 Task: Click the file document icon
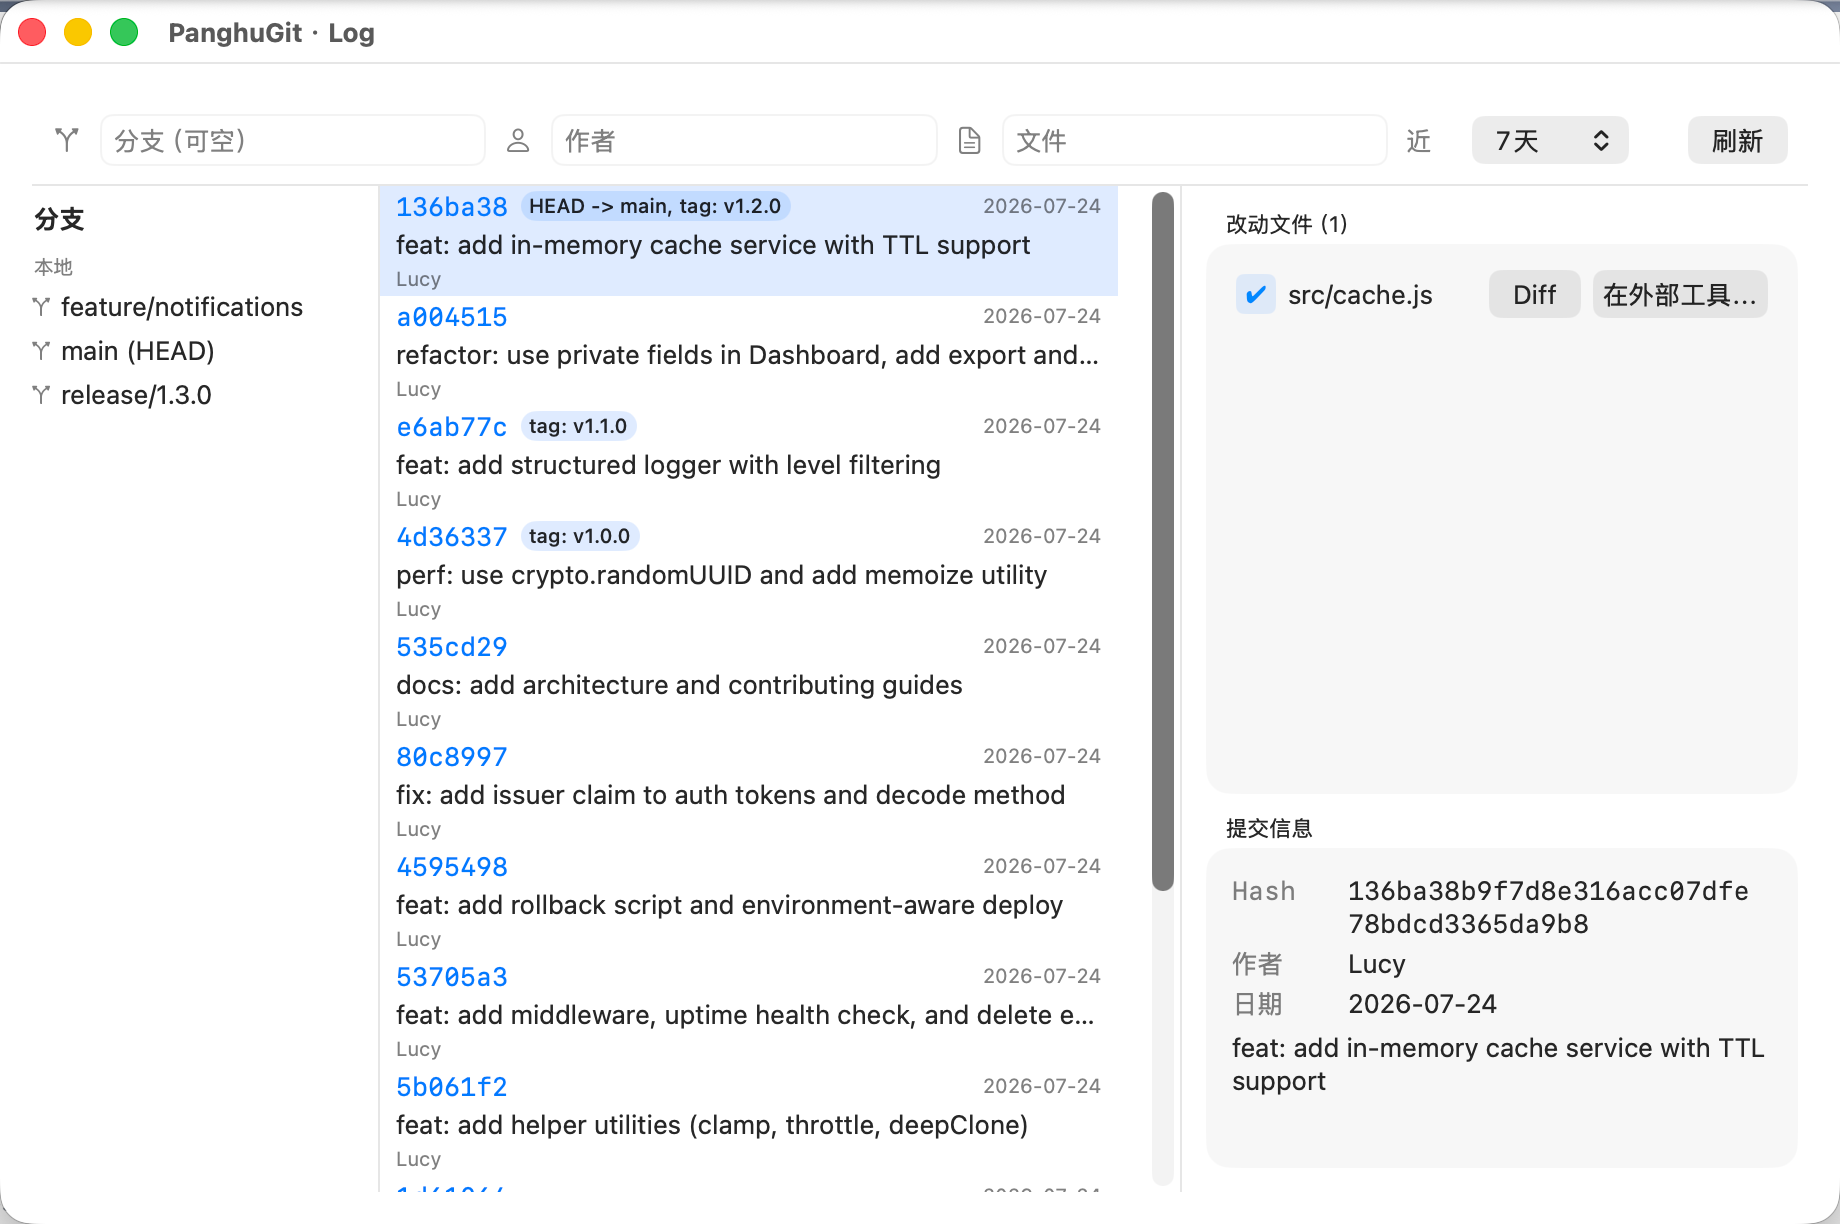[969, 140]
